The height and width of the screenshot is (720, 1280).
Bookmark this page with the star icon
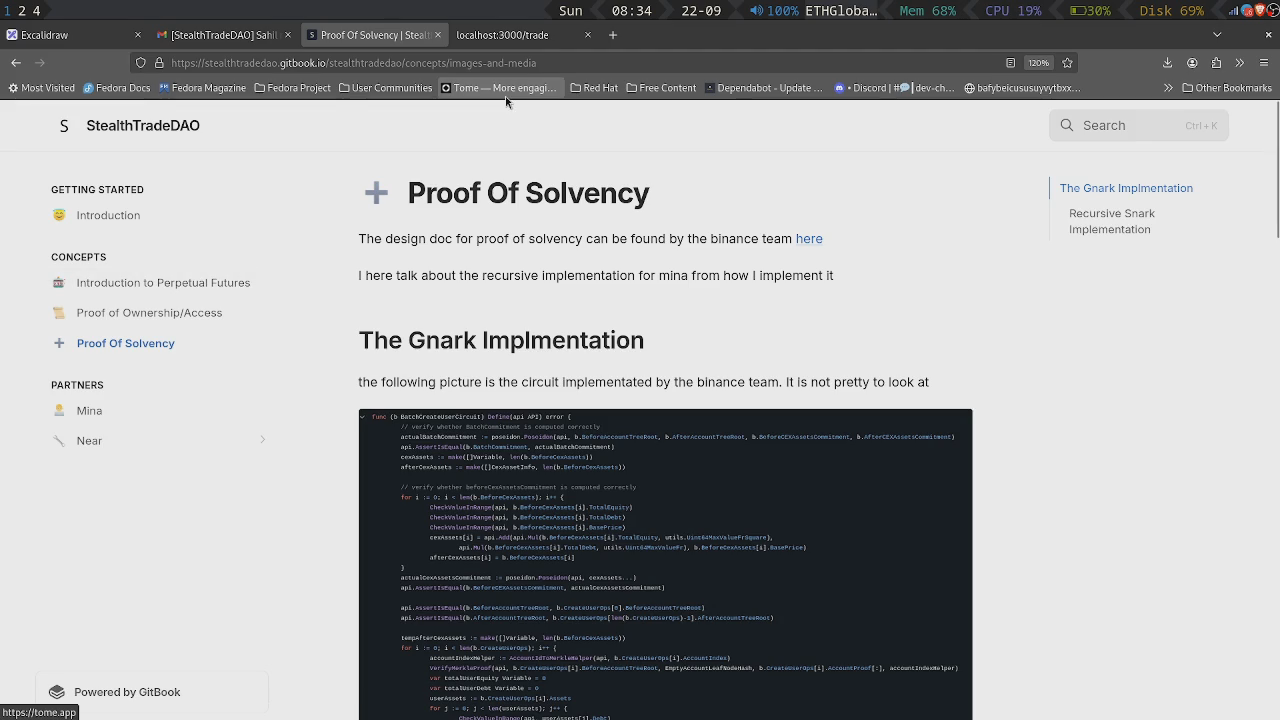click(1067, 63)
